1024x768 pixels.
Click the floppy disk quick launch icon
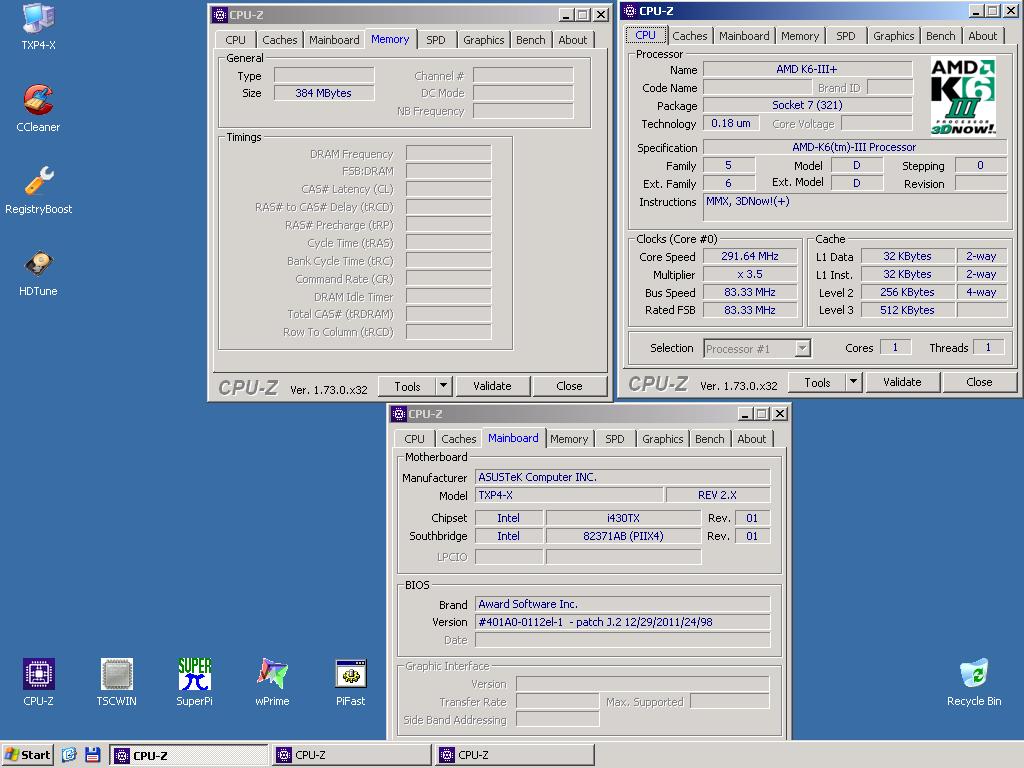[92, 755]
